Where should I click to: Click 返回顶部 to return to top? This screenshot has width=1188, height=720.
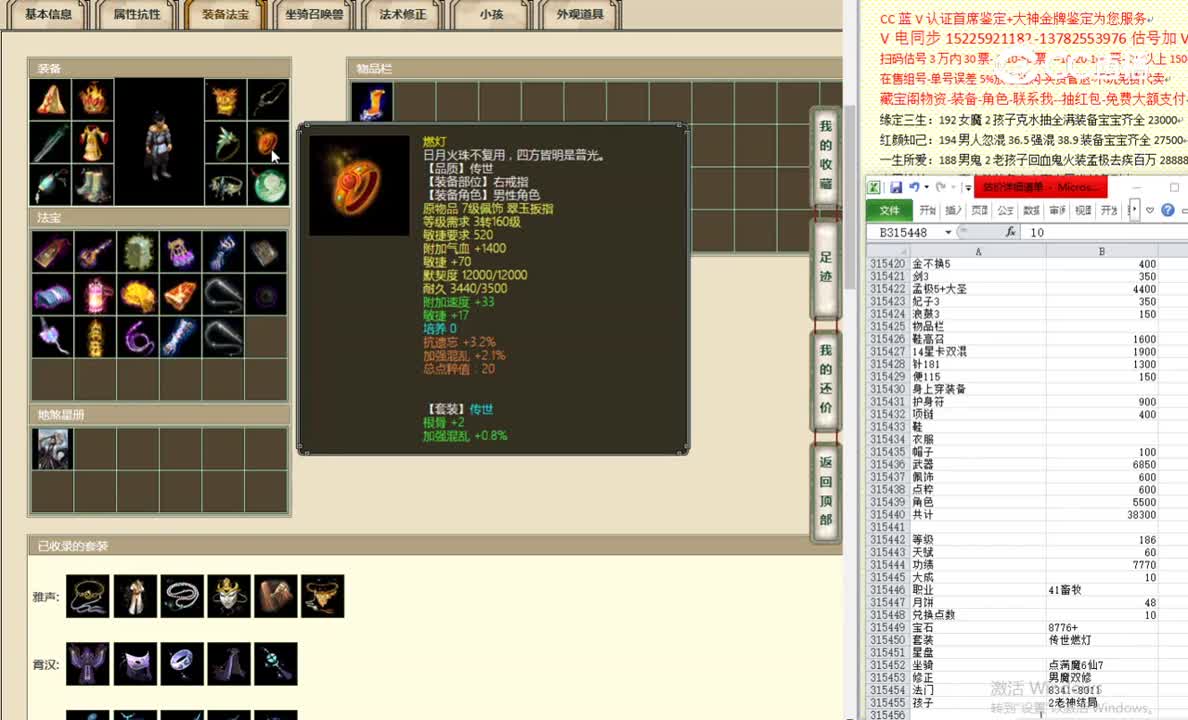(826, 490)
